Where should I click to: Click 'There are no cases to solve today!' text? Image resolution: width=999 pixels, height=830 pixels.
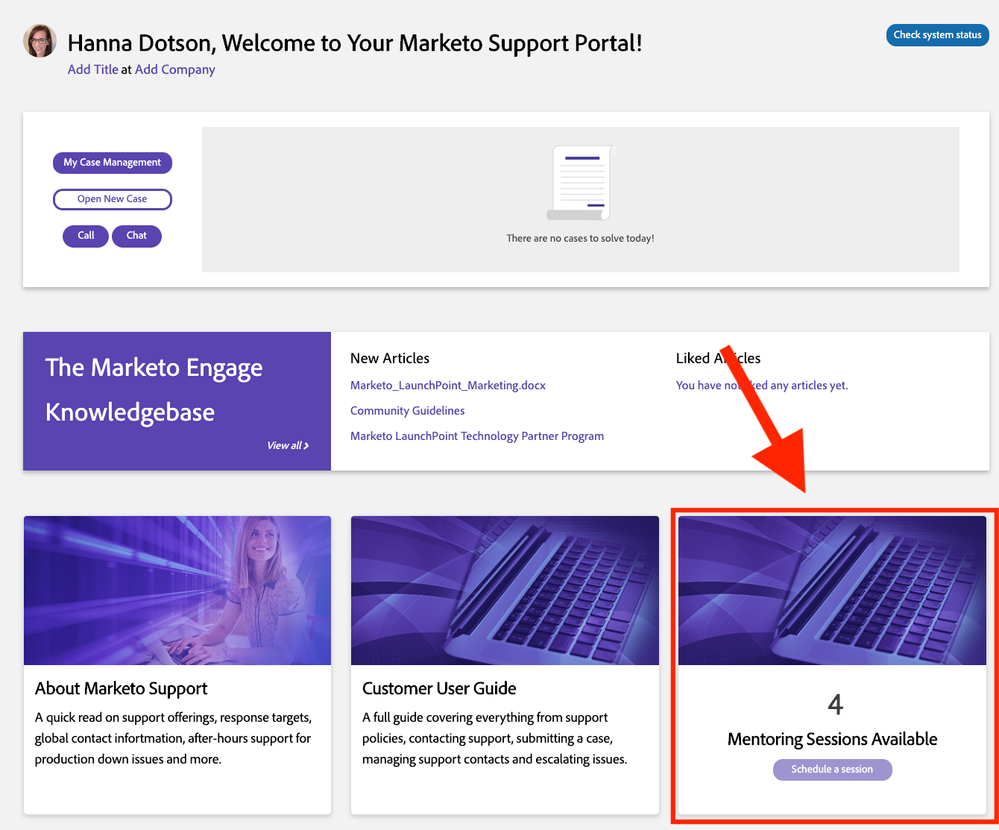(580, 238)
